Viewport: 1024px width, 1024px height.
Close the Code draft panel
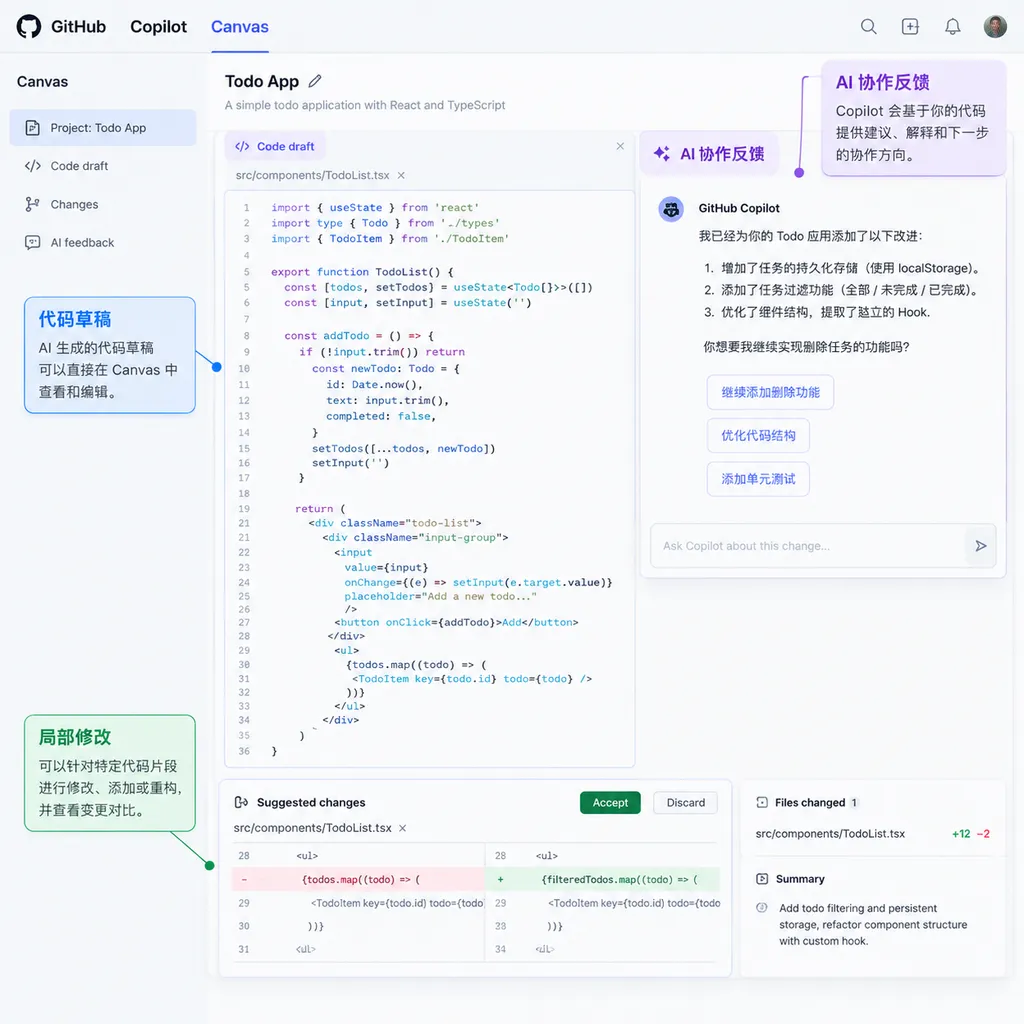pyautogui.click(x=620, y=146)
